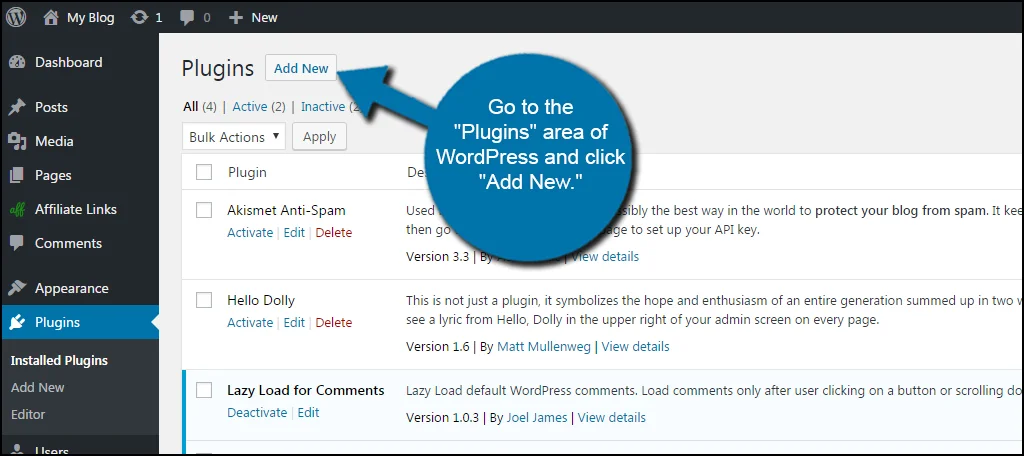The width and height of the screenshot is (1024, 456).
Task: Filter plugins by All
Action: [x=191, y=106]
